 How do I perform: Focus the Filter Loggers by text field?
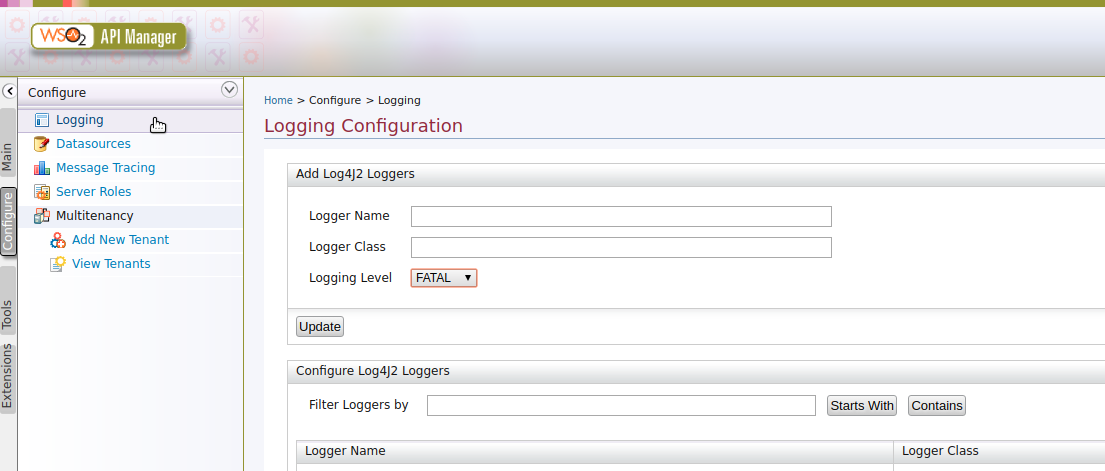click(x=622, y=405)
